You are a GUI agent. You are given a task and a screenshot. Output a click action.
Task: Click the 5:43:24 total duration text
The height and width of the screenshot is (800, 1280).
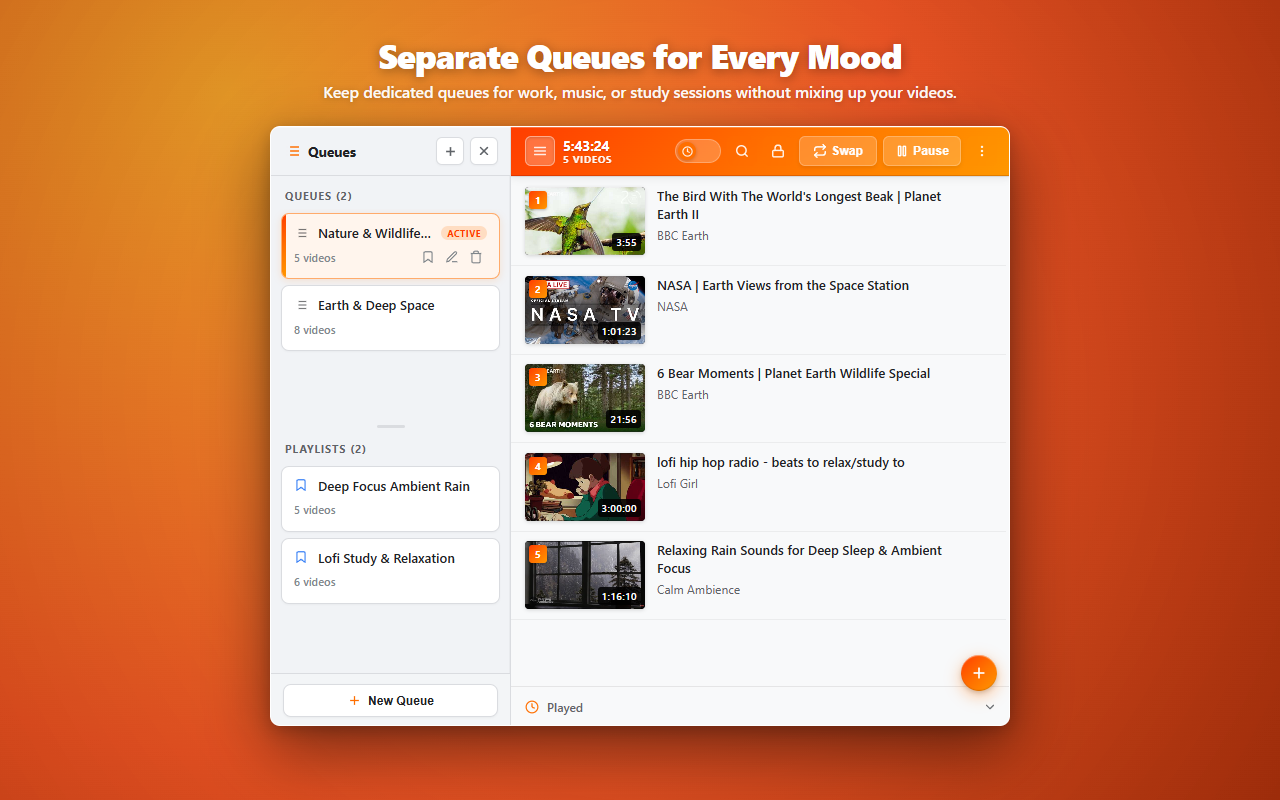point(586,146)
